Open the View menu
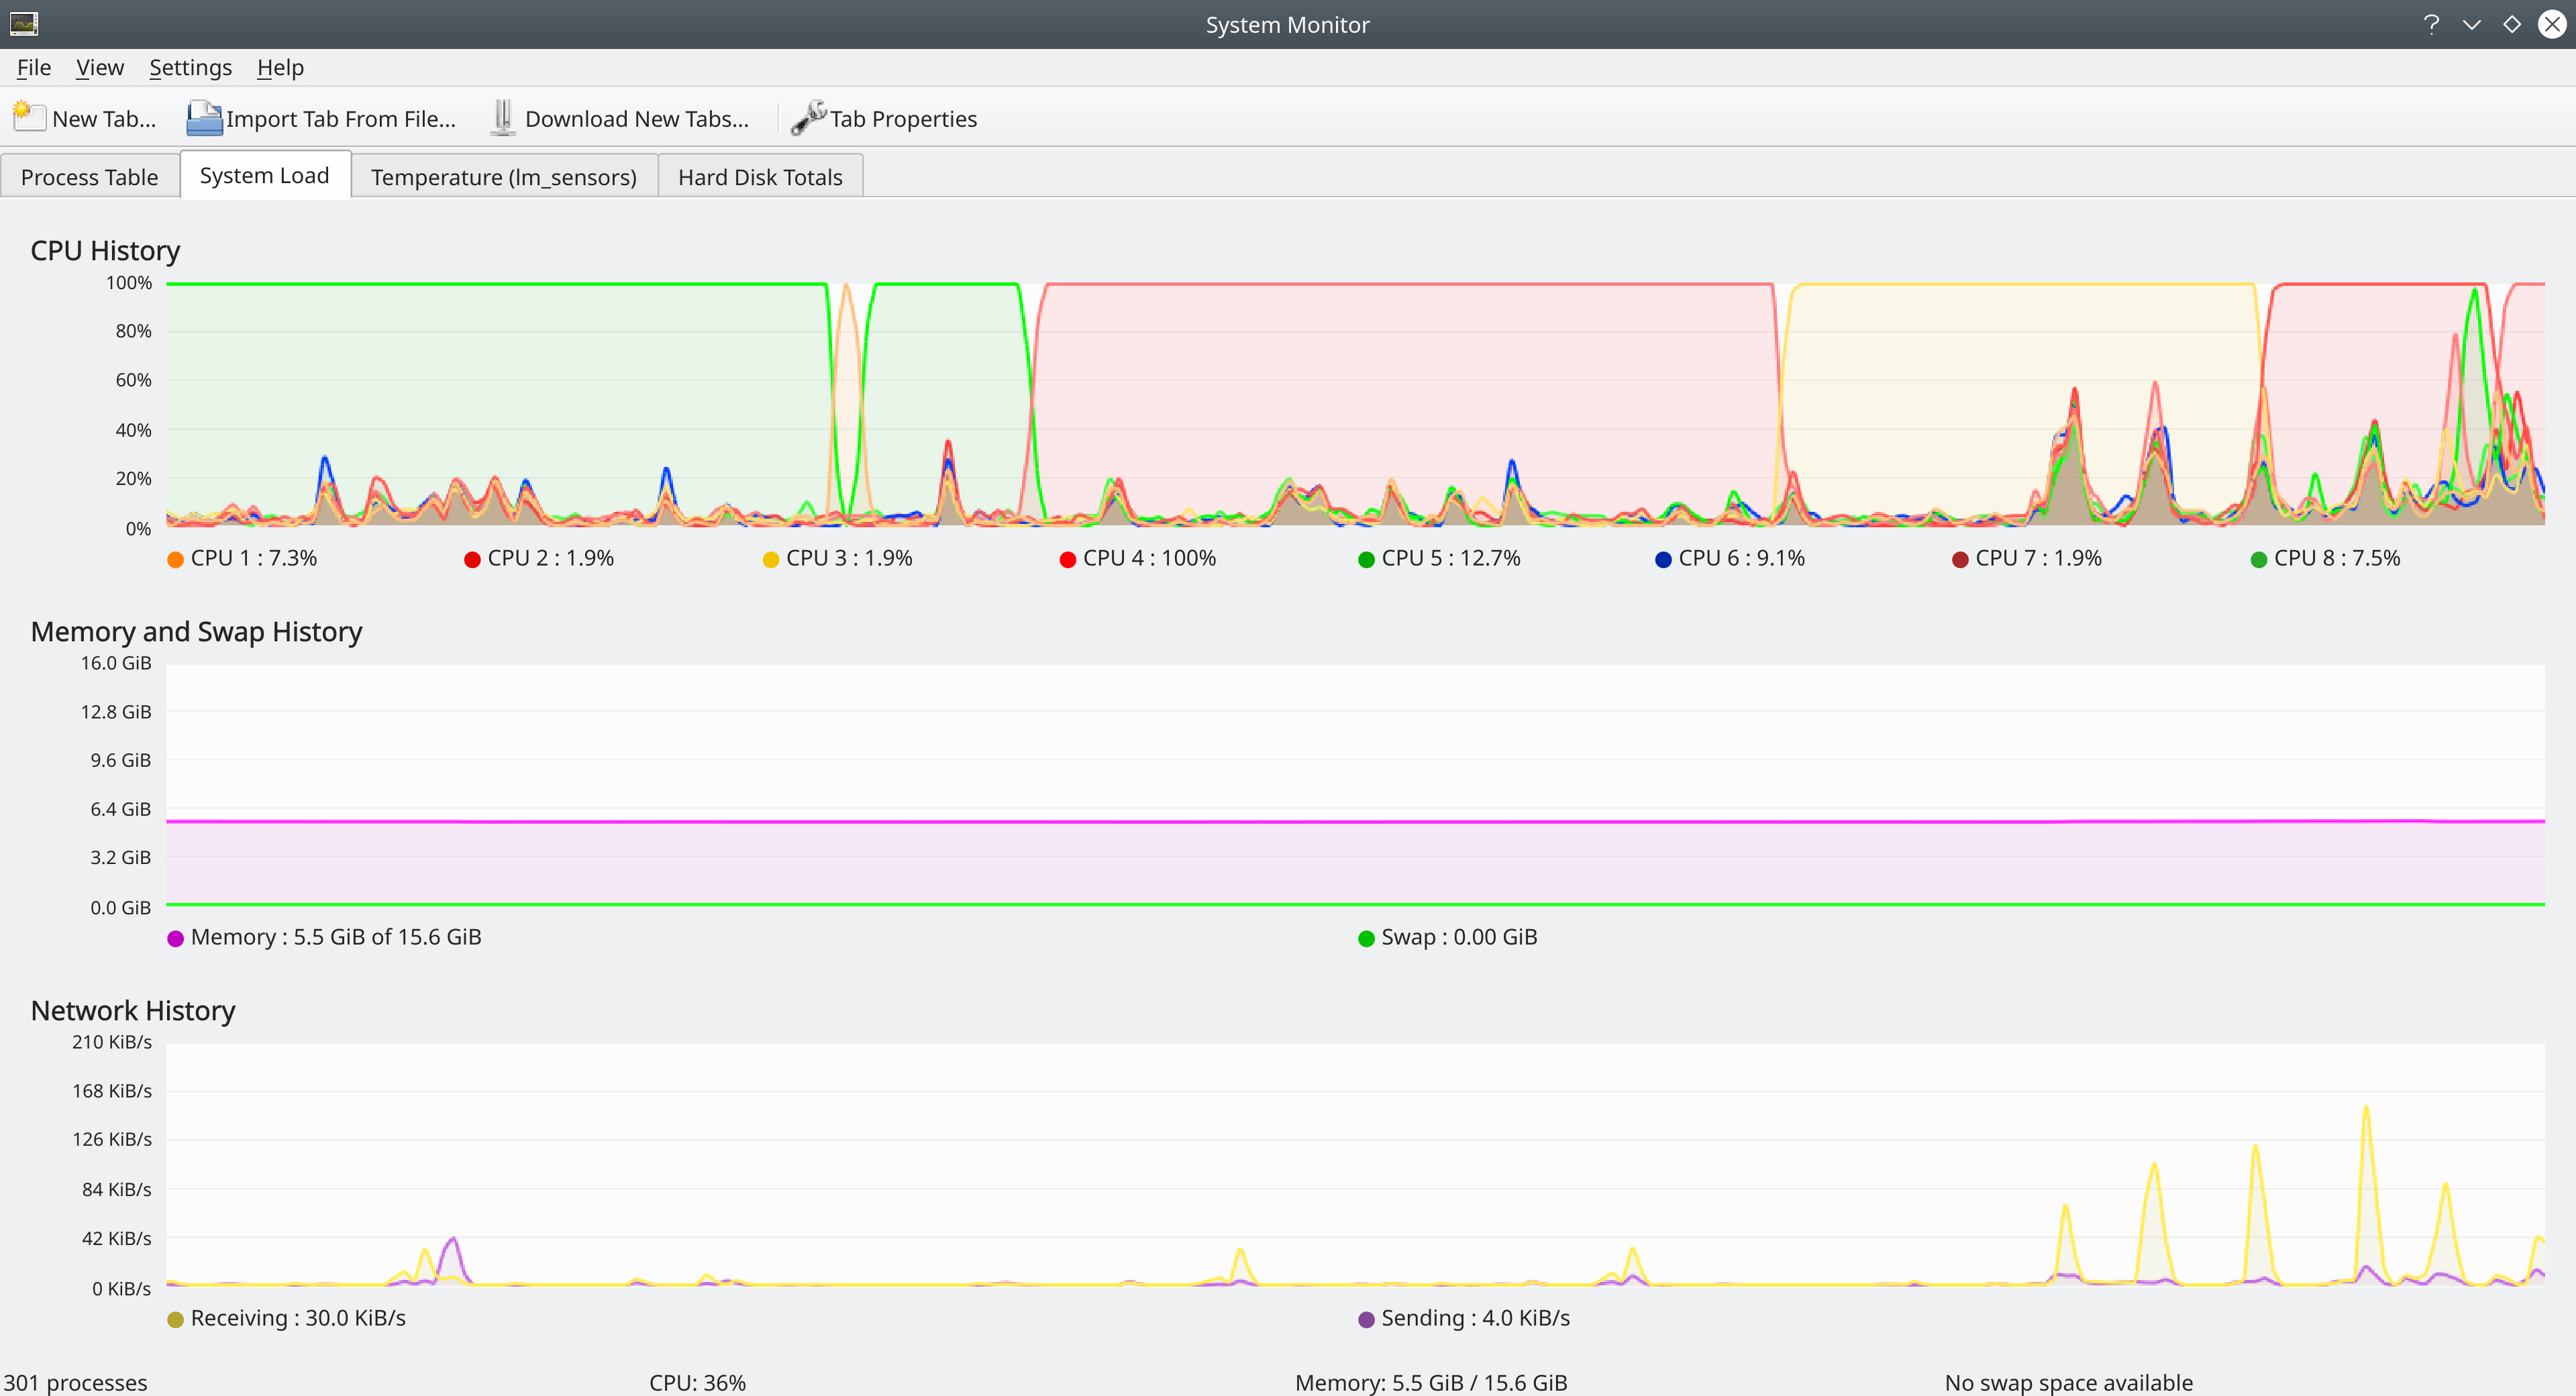 point(100,68)
